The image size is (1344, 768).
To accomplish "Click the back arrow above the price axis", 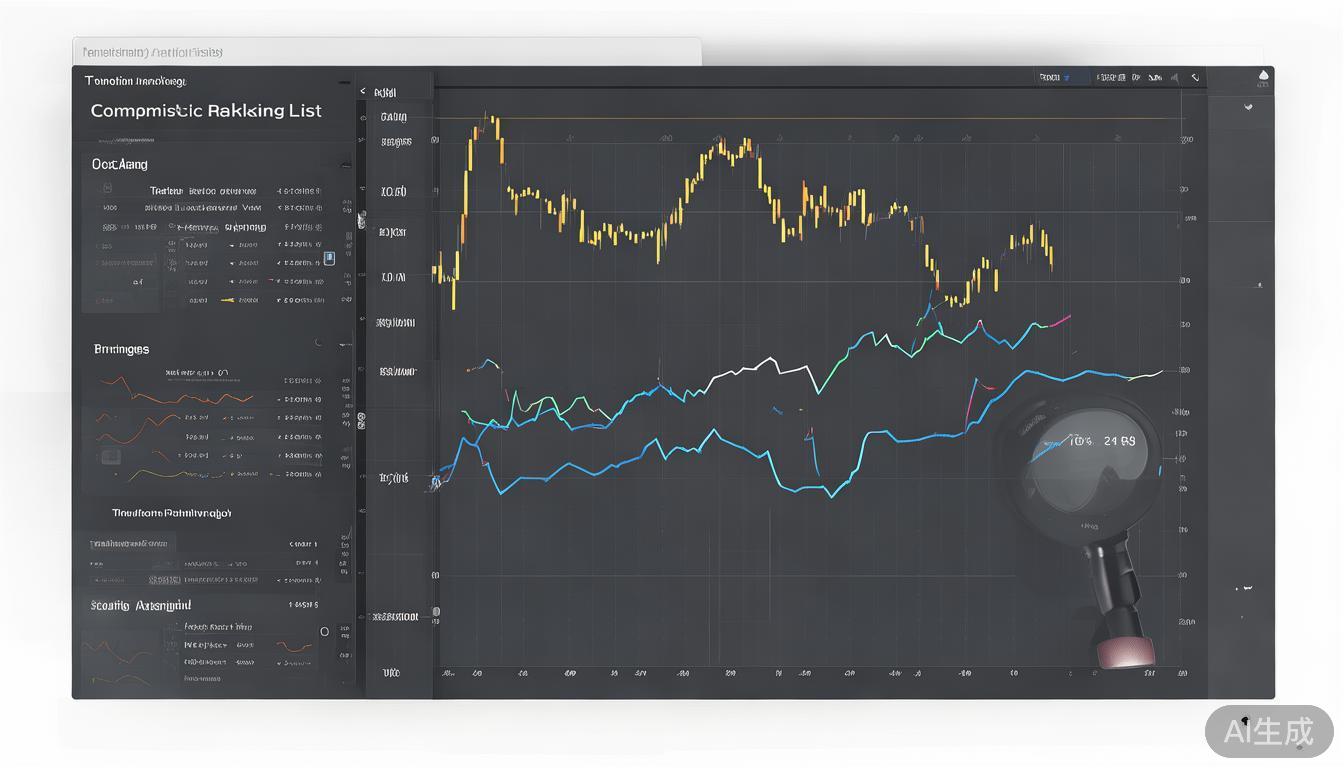I will 363,92.
